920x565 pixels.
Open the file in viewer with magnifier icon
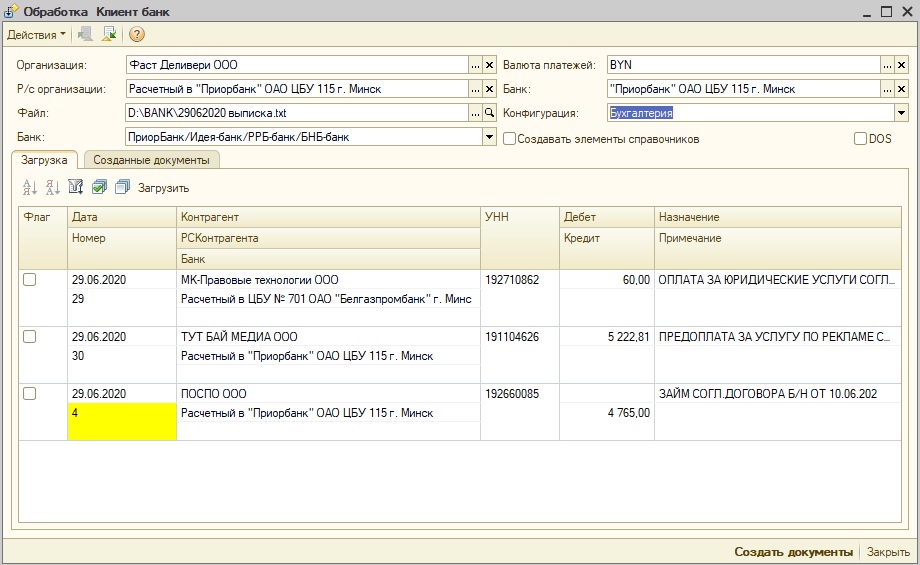[489, 113]
